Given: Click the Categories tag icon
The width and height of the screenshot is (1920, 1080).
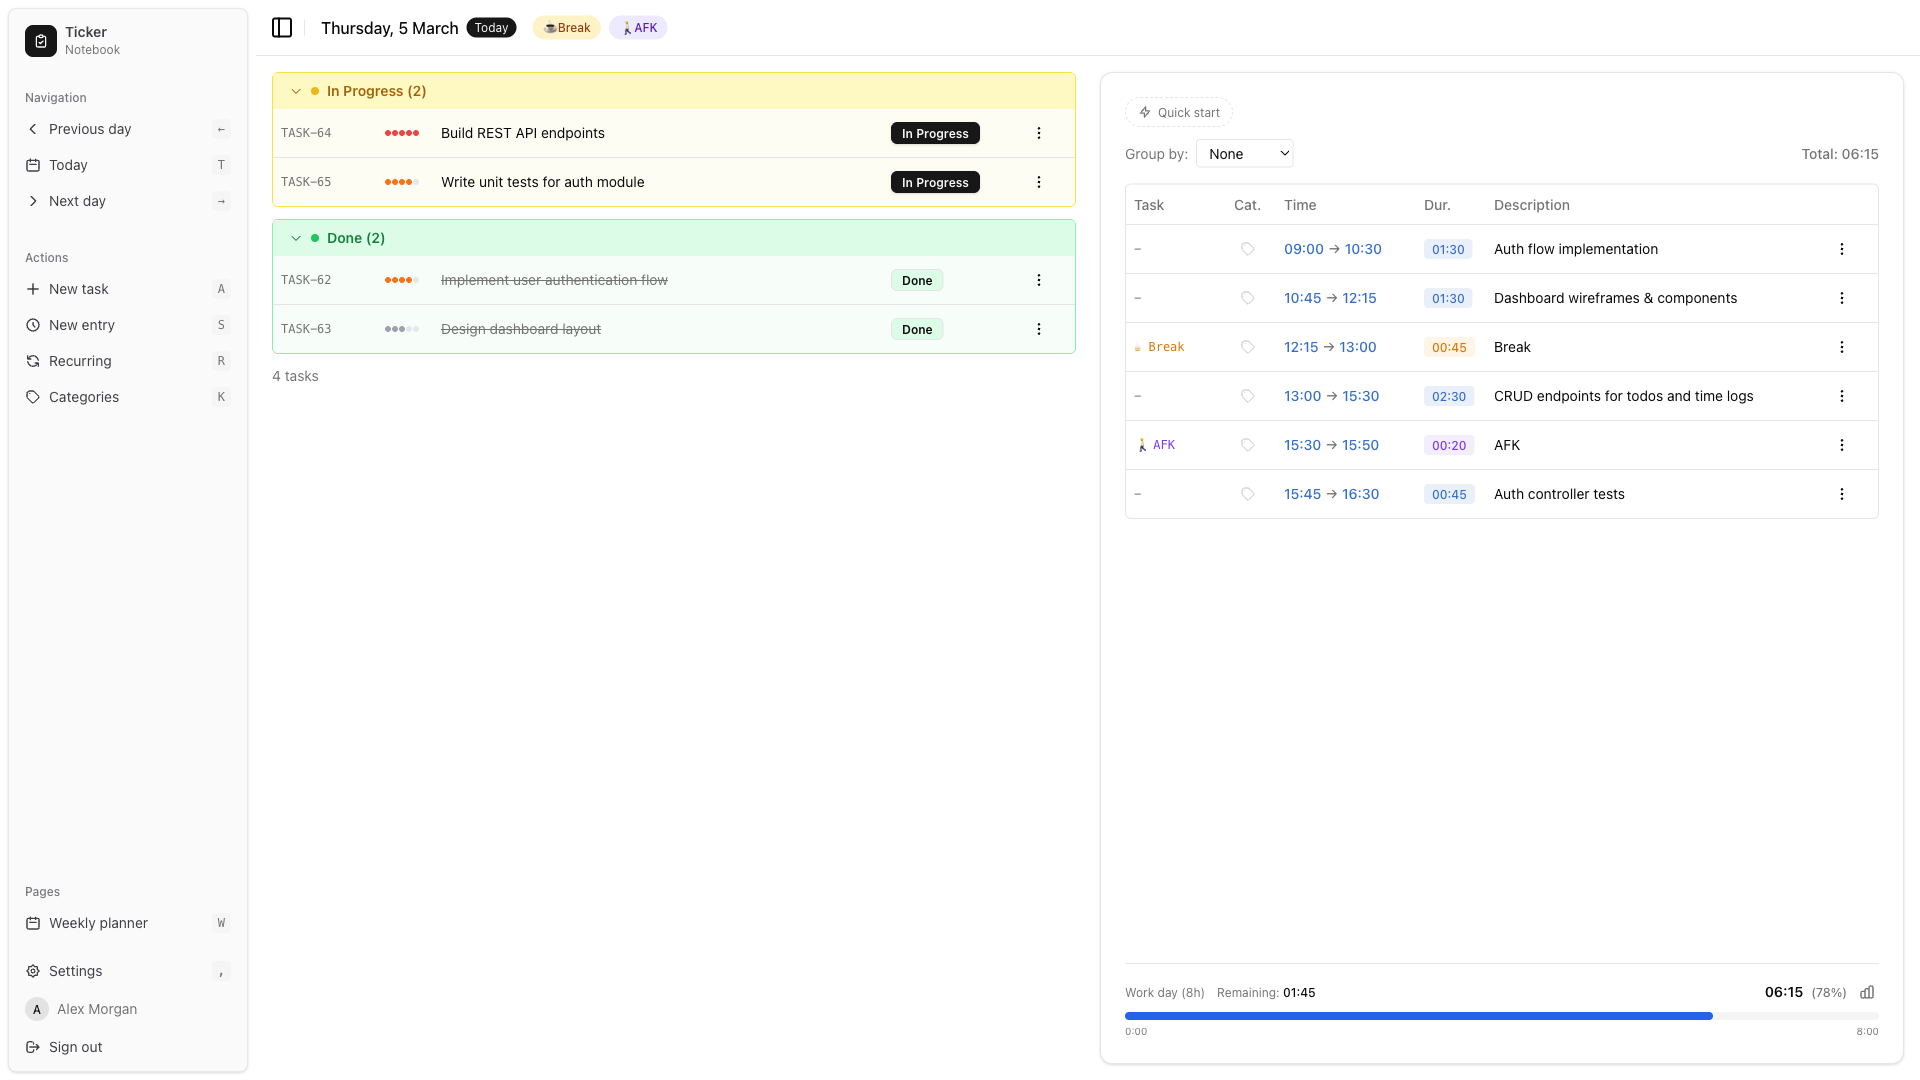Looking at the screenshot, I should point(33,397).
